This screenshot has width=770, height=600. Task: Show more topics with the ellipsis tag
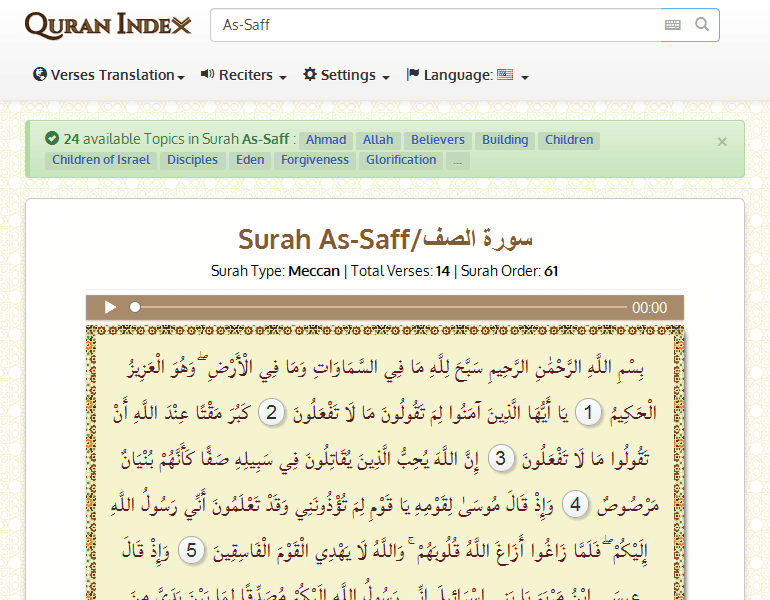[x=457, y=160]
